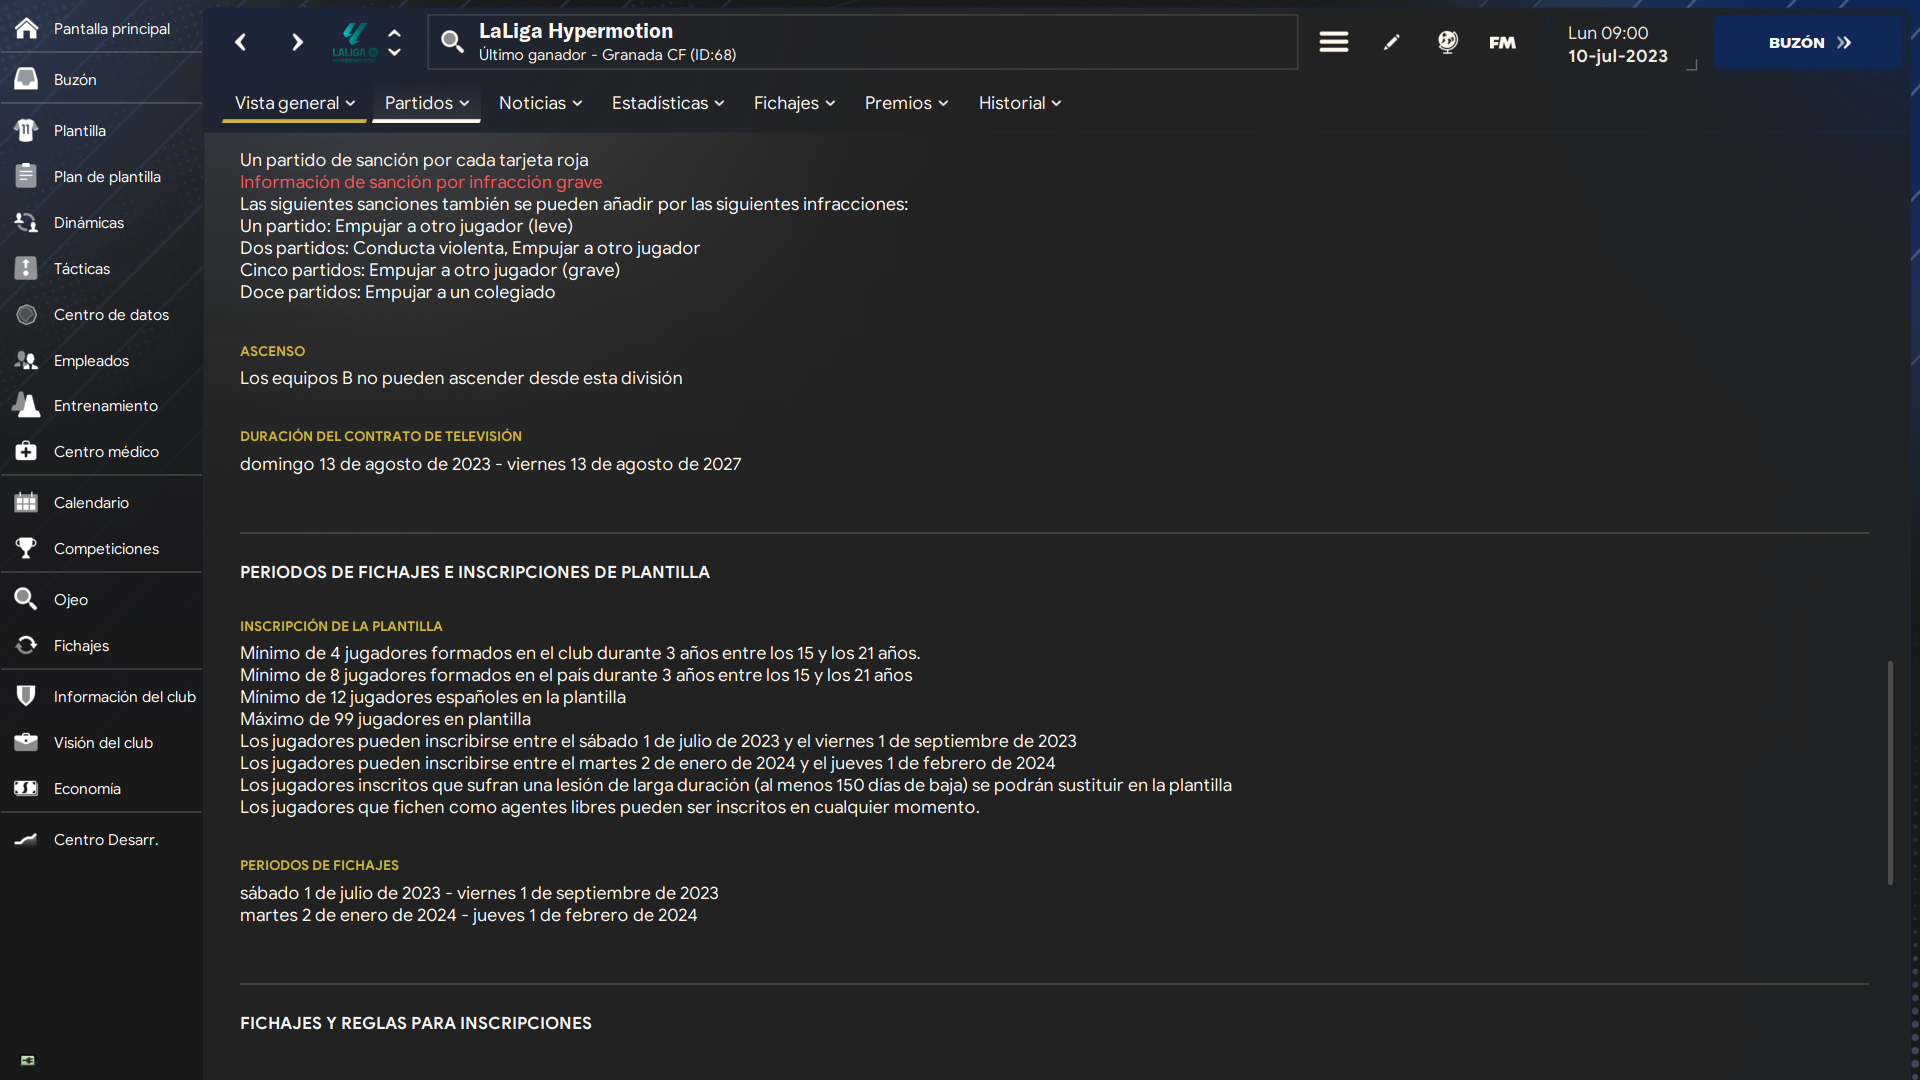Open the Pantalla principal home icon

click(x=27, y=28)
